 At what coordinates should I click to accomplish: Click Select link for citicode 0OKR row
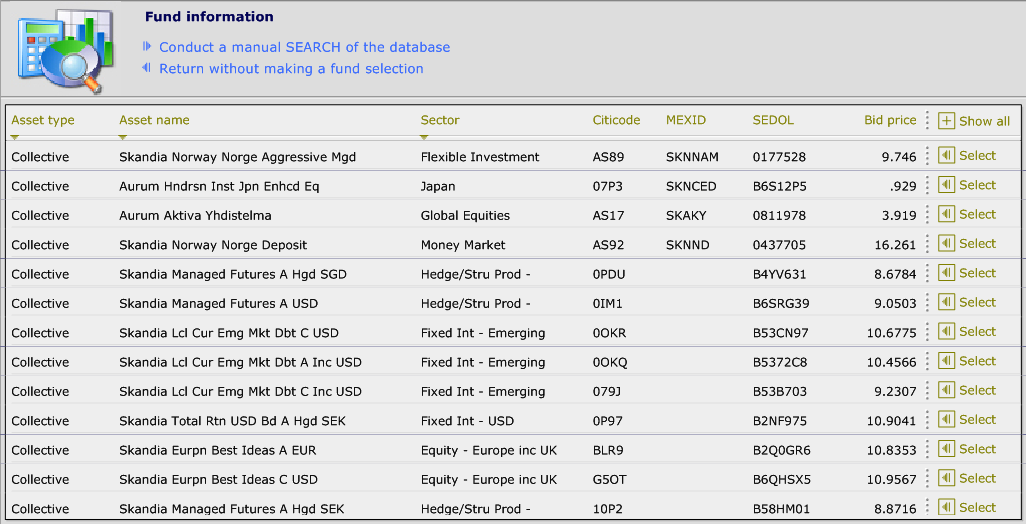click(978, 332)
